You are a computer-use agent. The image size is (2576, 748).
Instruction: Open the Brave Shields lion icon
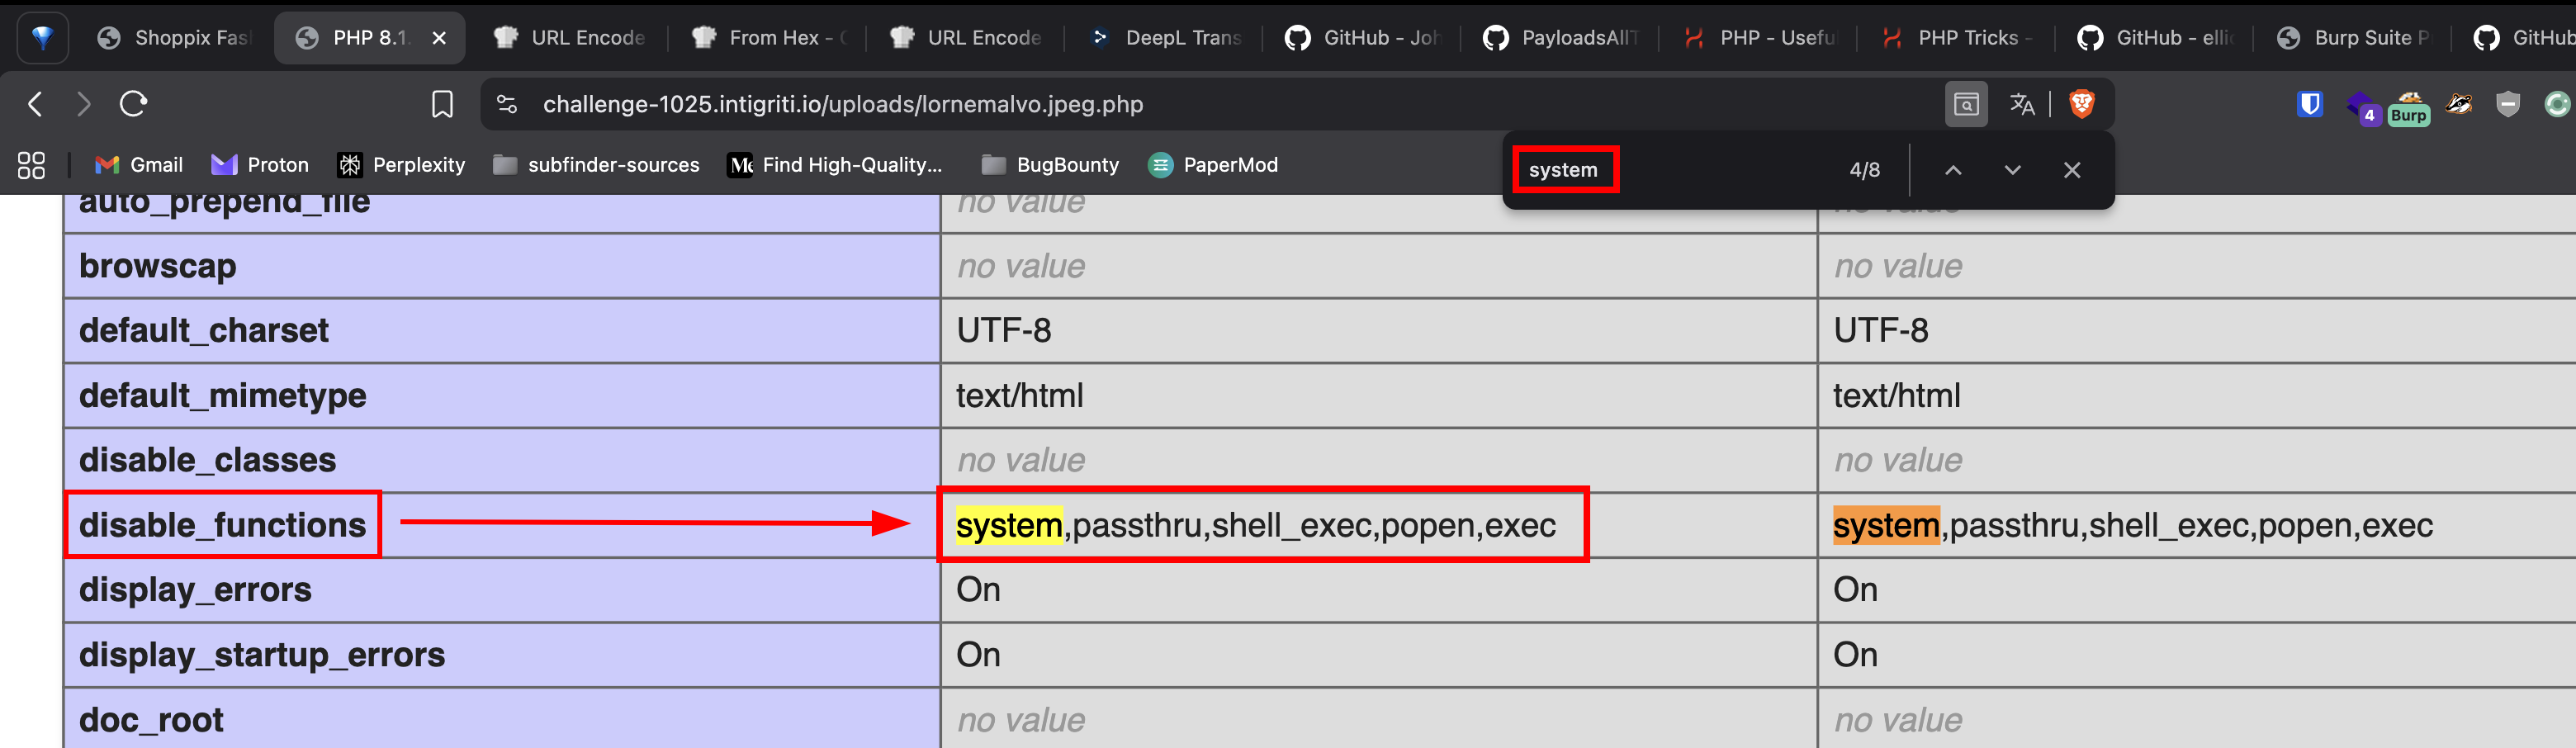2082,104
